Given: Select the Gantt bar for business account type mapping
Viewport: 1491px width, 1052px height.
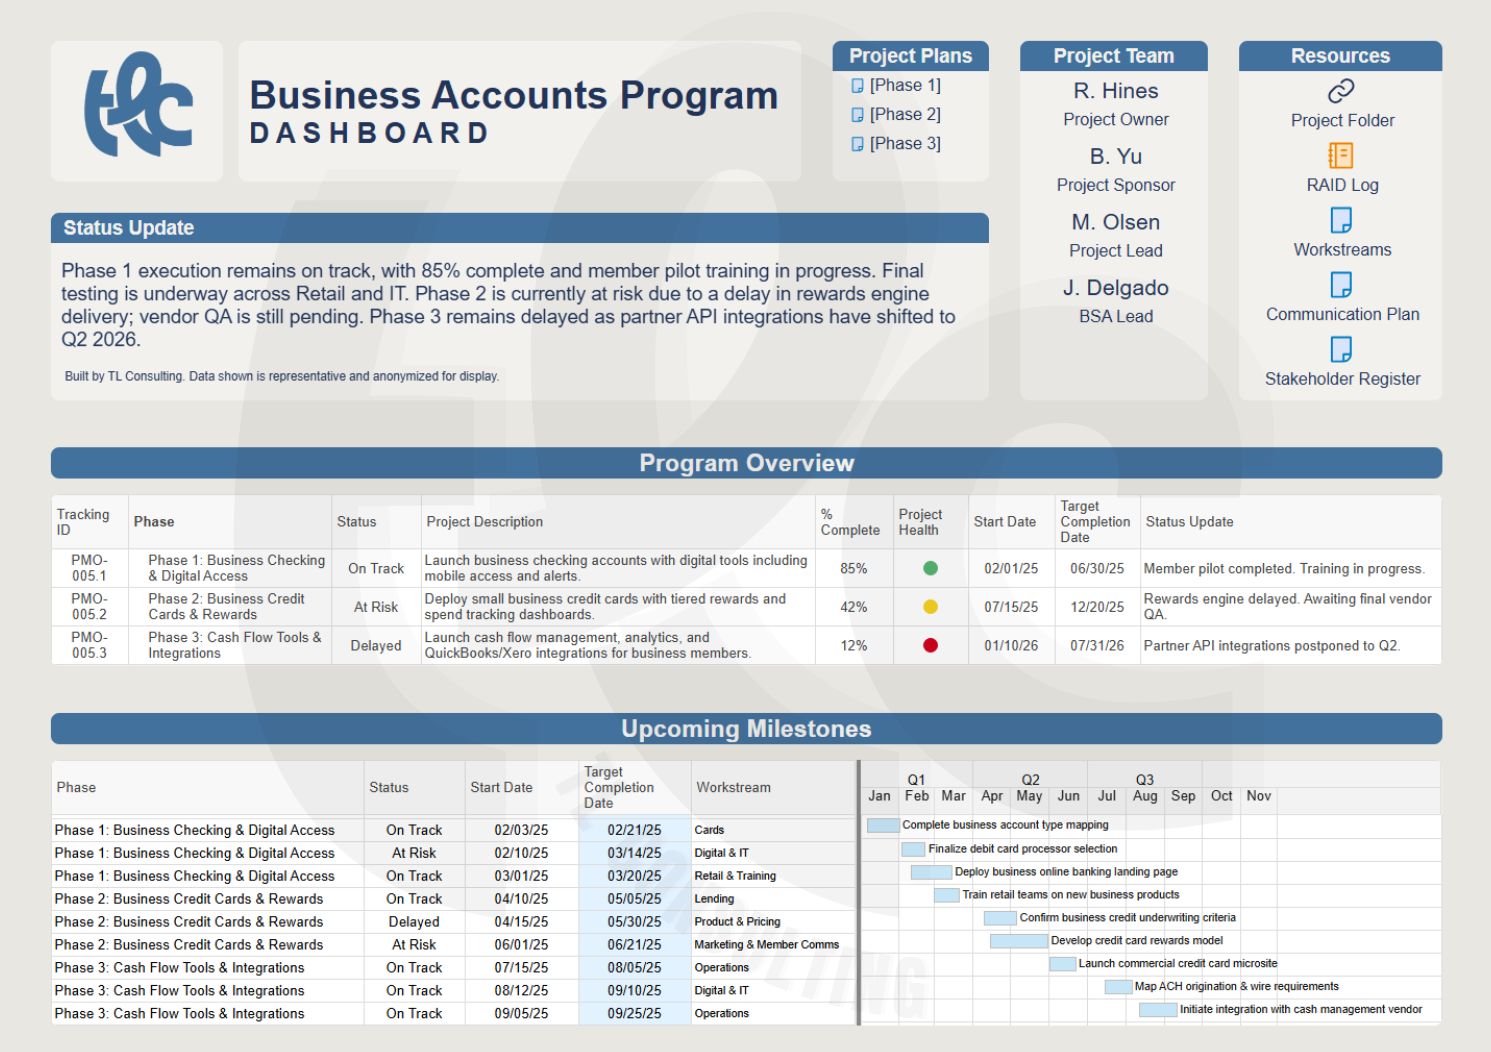Looking at the screenshot, I should click(x=883, y=825).
